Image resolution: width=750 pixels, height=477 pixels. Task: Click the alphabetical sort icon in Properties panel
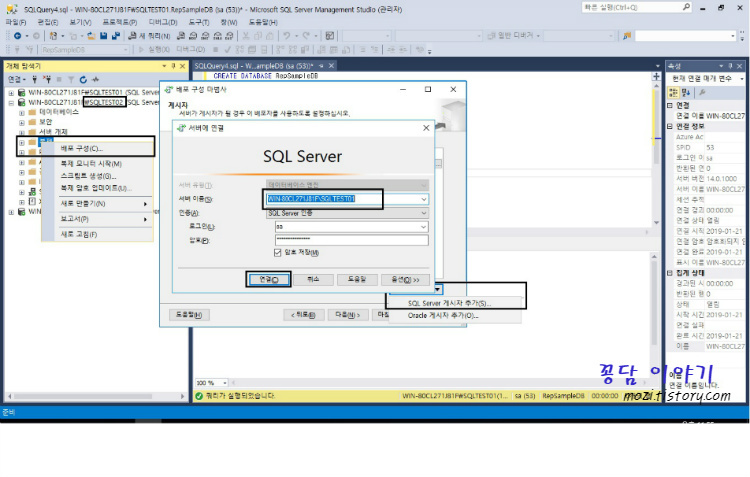pyautogui.click(x=686, y=92)
